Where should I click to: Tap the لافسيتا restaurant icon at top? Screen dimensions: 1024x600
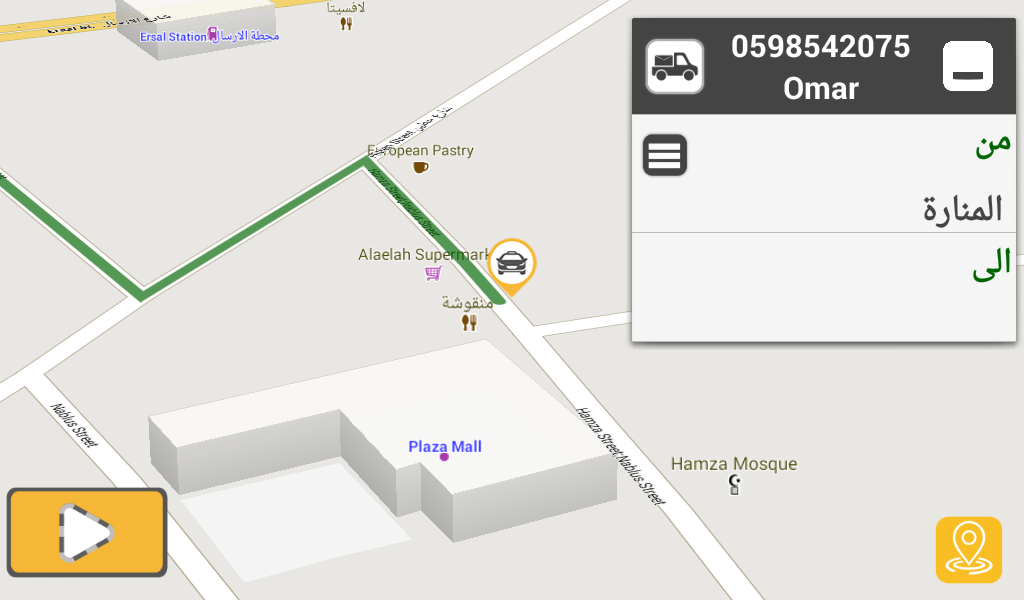pos(346,24)
